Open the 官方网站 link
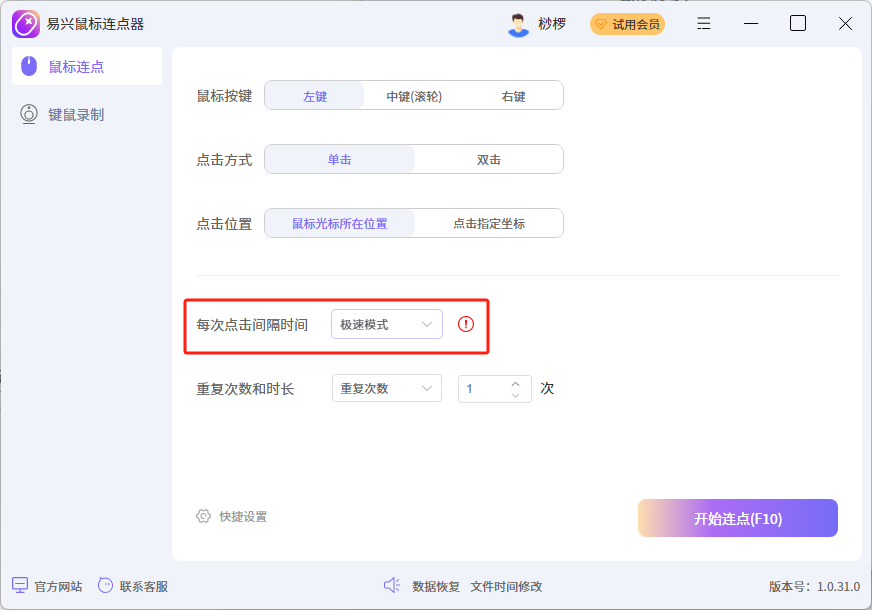This screenshot has height=610, width=872. coord(58,586)
